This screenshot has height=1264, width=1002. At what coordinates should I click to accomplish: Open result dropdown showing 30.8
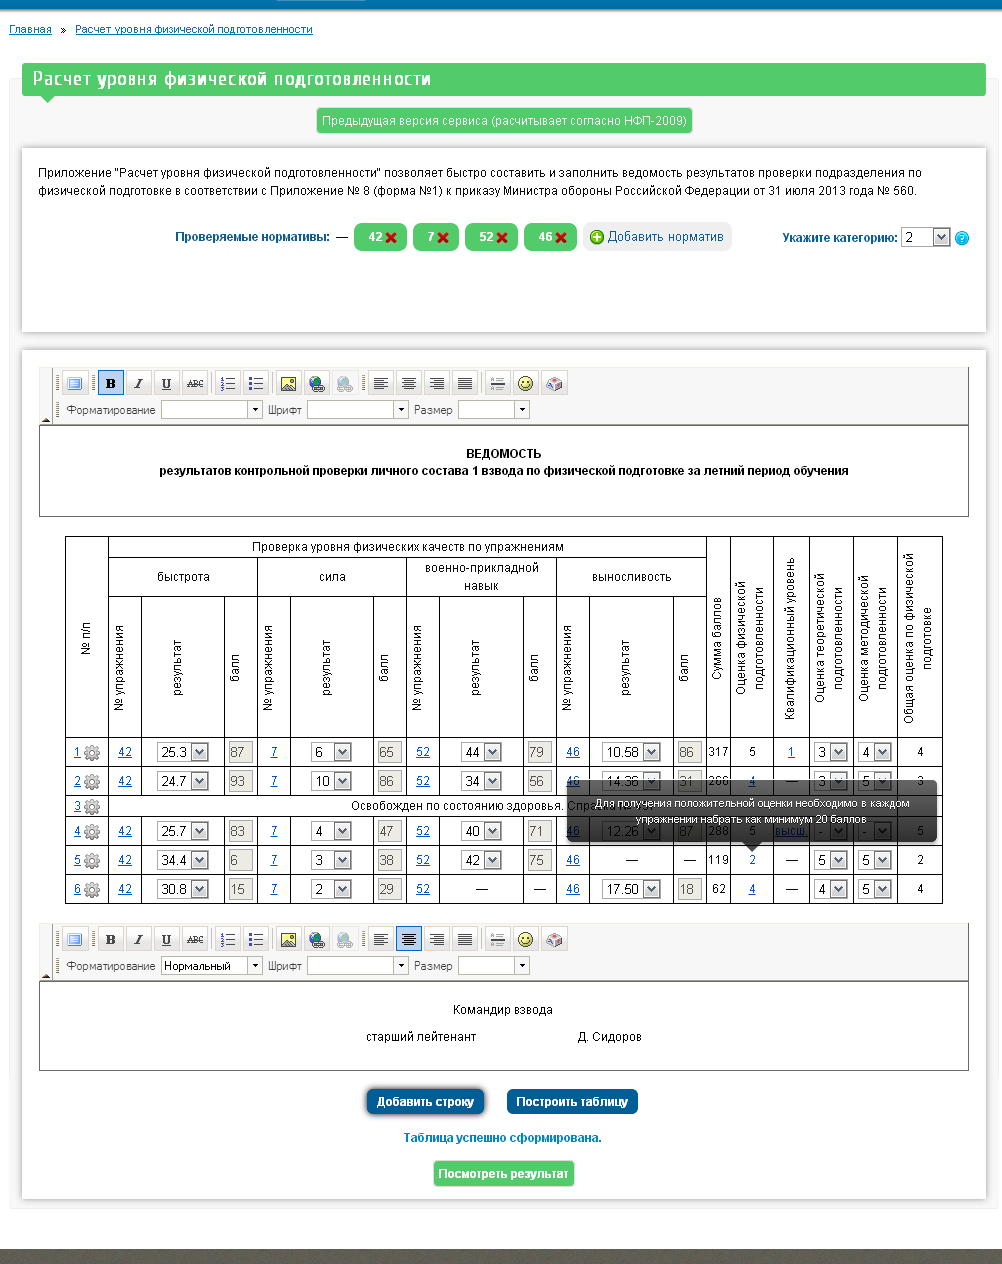(183, 889)
